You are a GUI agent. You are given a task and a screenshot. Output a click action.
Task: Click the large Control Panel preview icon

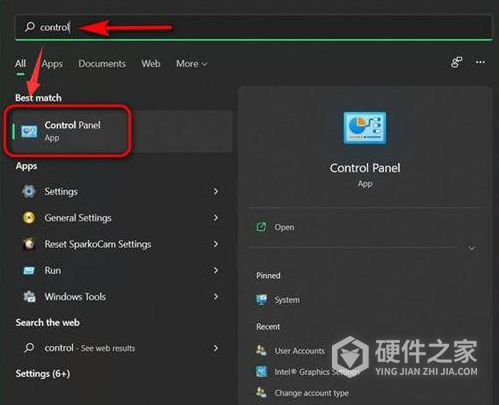(365, 128)
